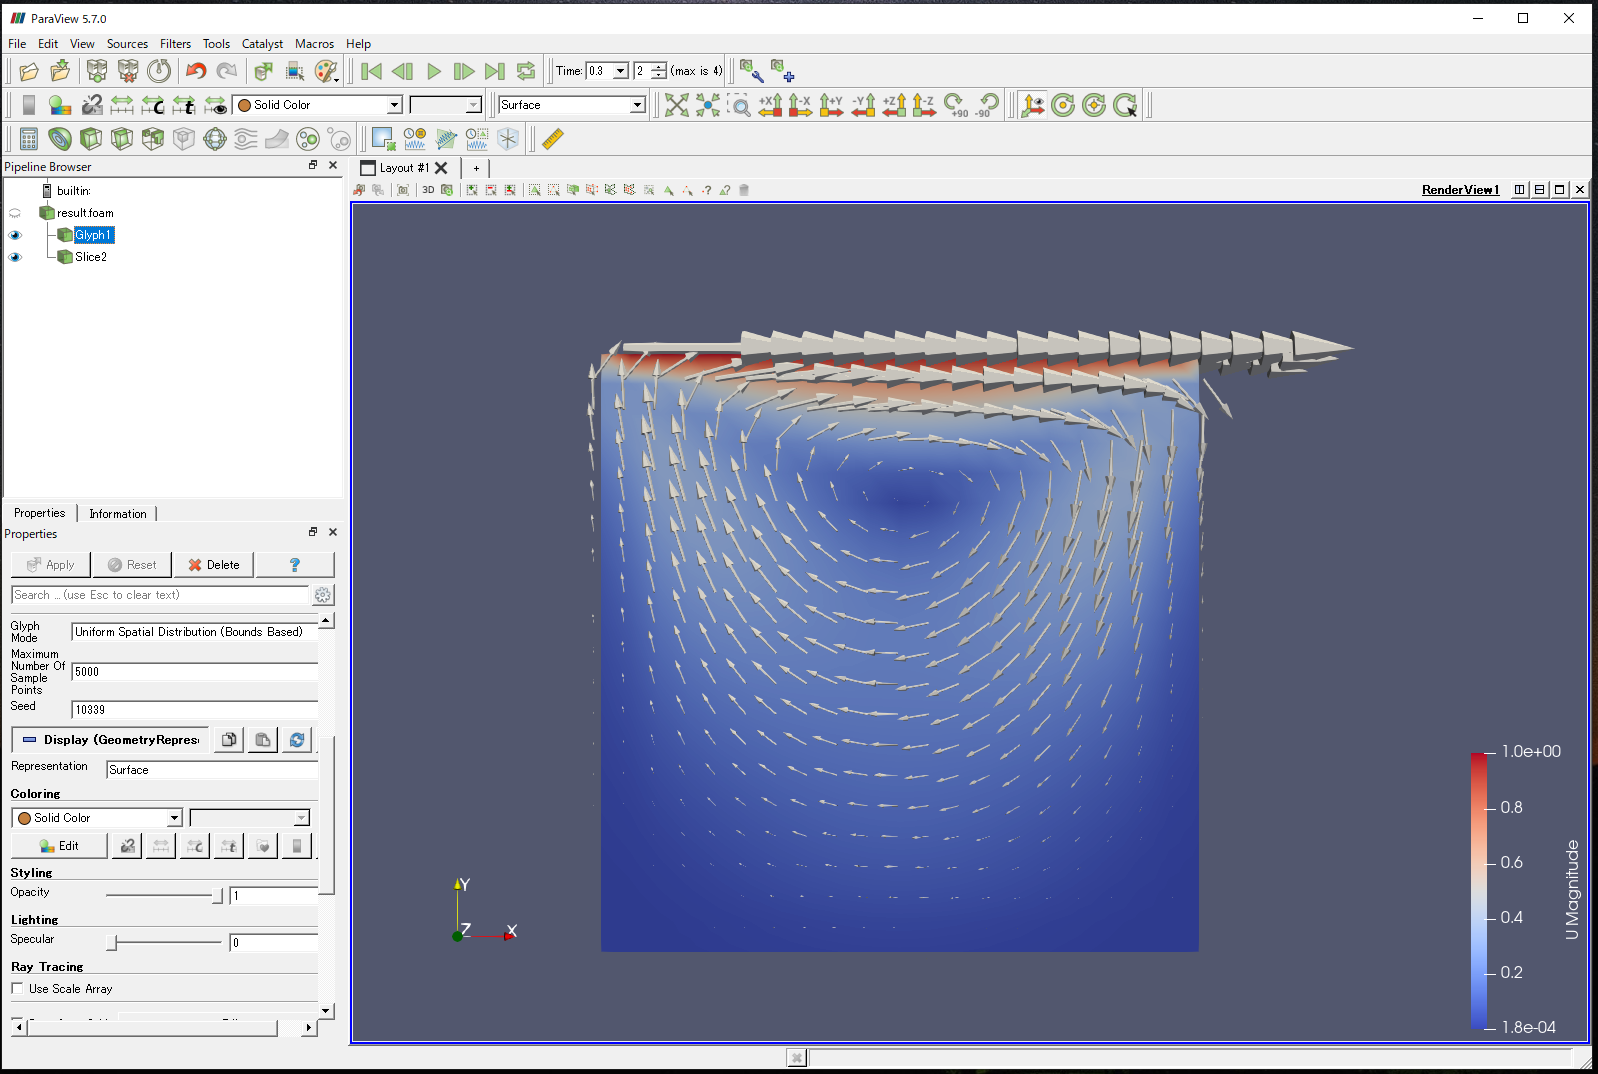Open the Filters menu
1598x1074 pixels.
tap(175, 44)
